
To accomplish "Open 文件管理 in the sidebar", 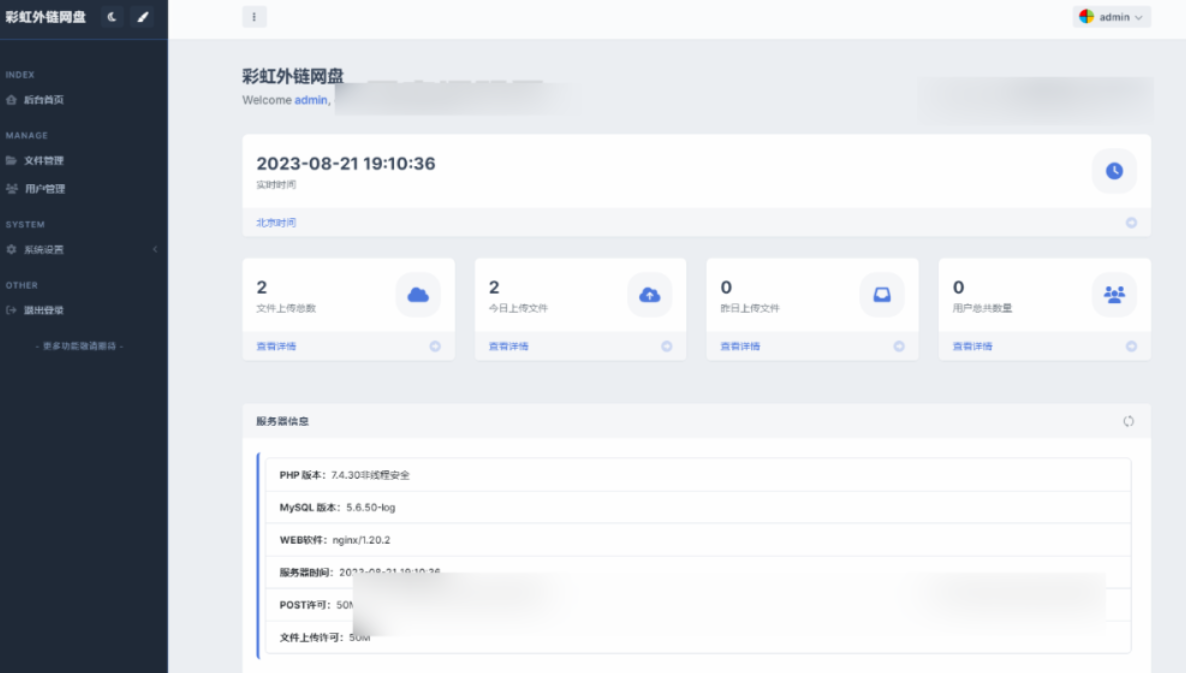I will coord(44,160).
